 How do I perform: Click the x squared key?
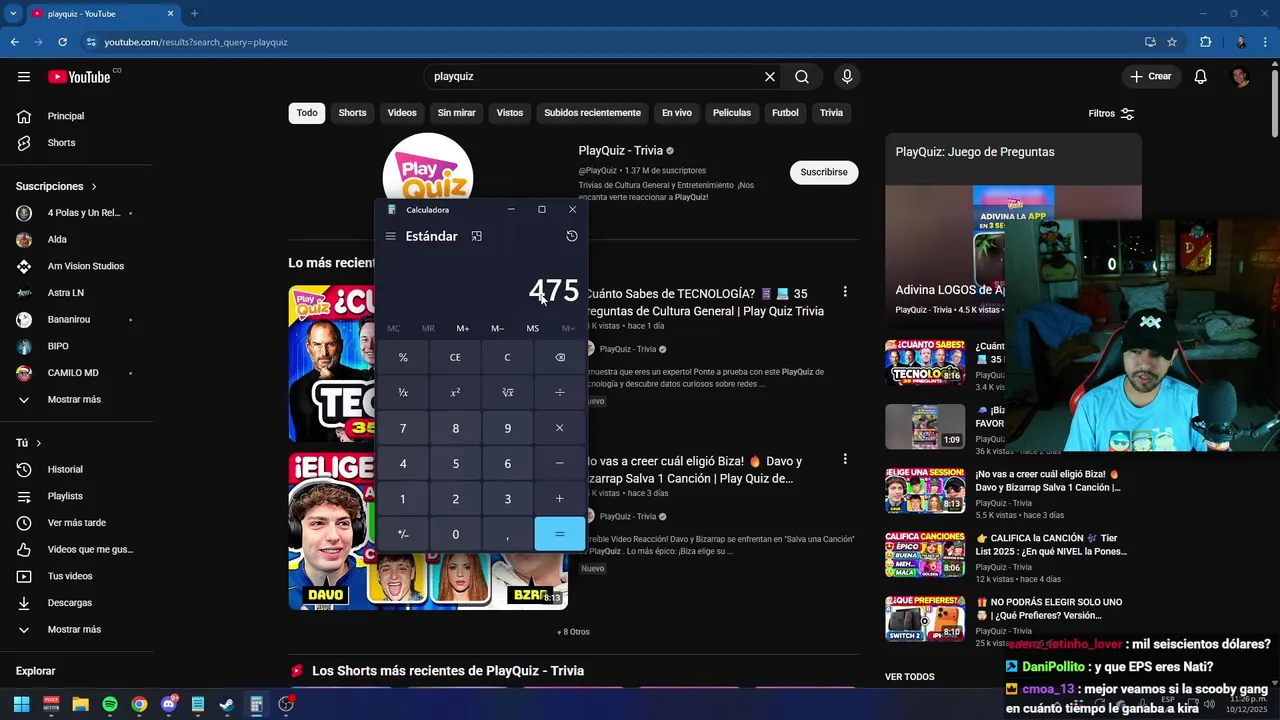[455, 392]
